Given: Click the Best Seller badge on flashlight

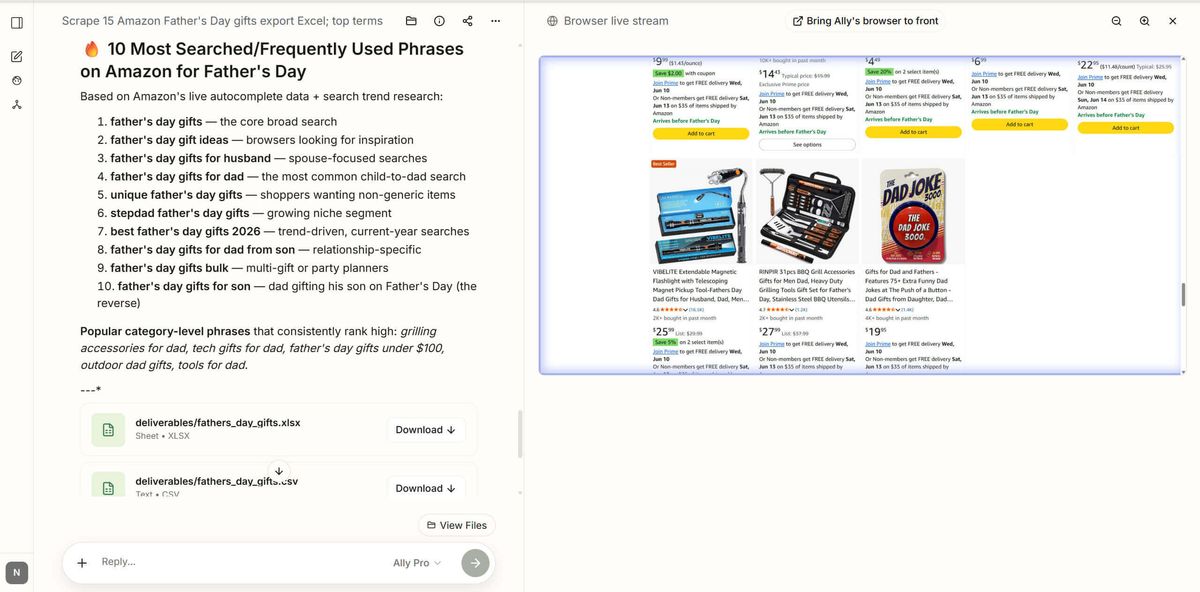Looking at the screenshot, I should pos(663,164).
